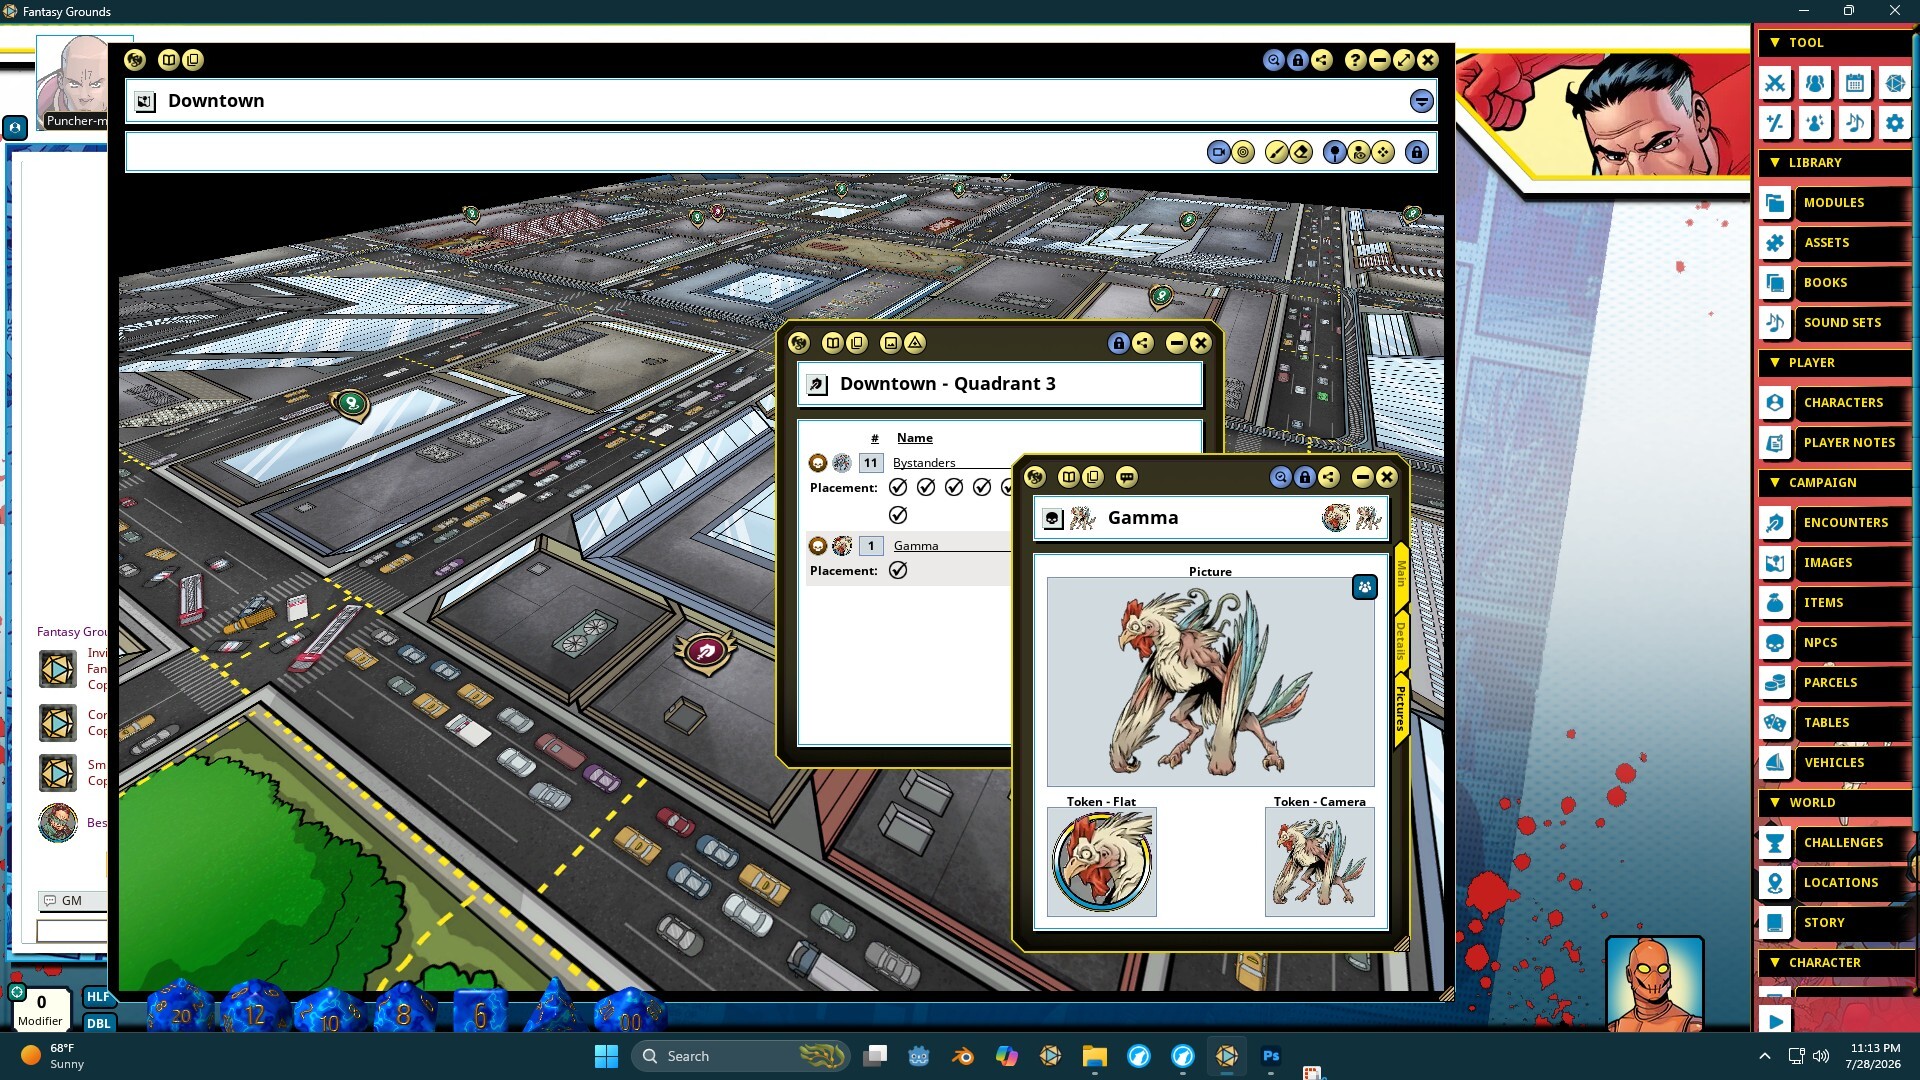This screenshot has width=1920, height=1080.
Task: Open the Downtown title bar dropdown menu
Action: click(x=1421, y=101)
